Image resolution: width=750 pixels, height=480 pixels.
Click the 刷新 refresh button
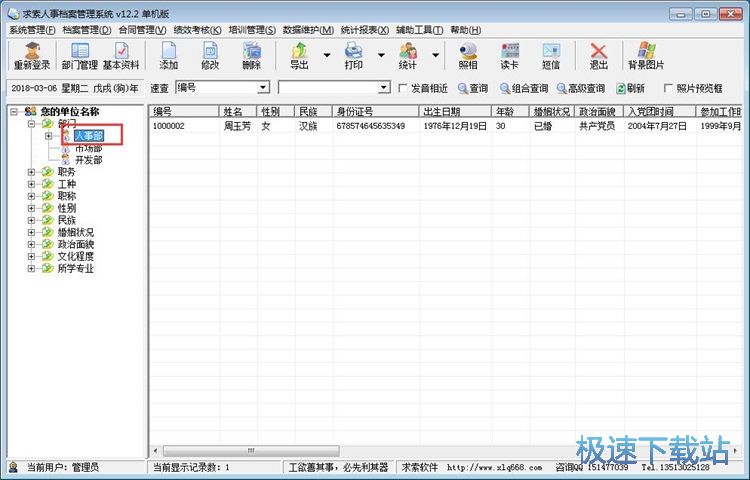630,88
